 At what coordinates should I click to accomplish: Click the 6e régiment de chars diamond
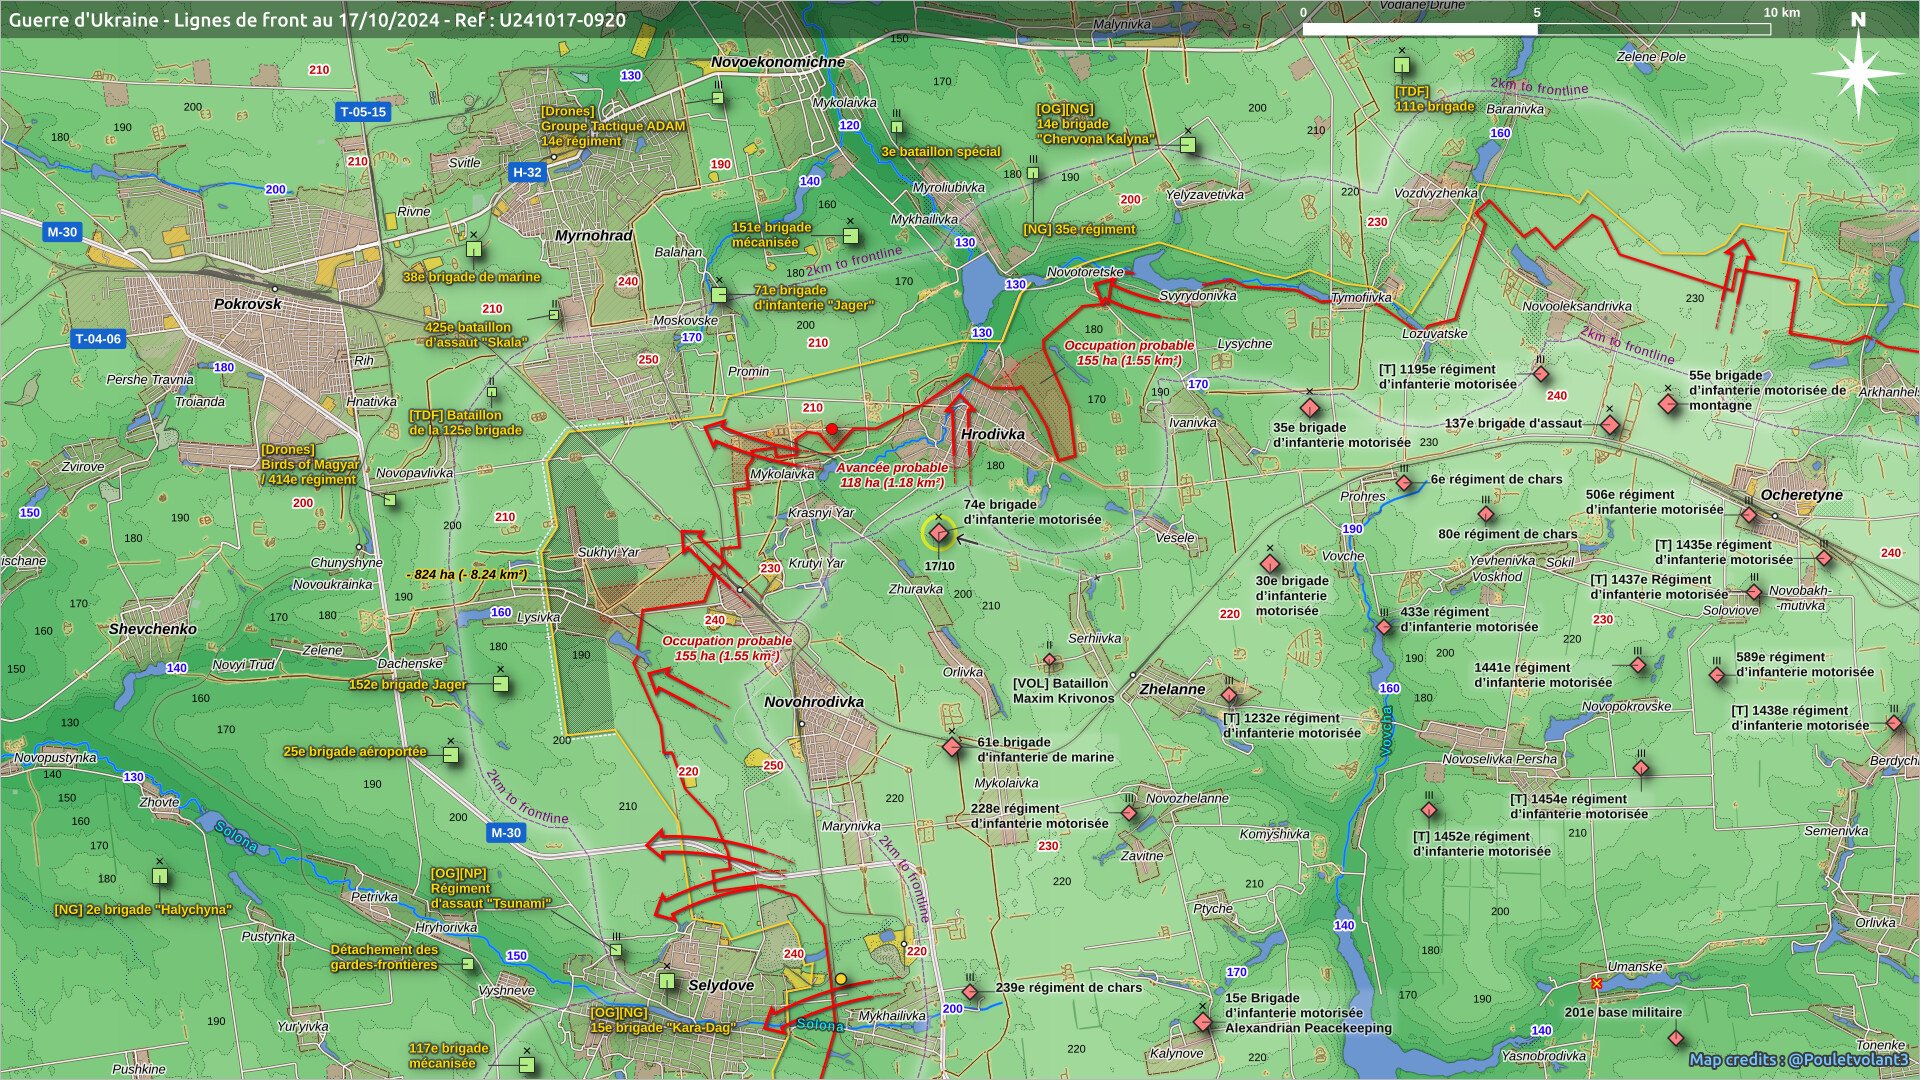1404,484
